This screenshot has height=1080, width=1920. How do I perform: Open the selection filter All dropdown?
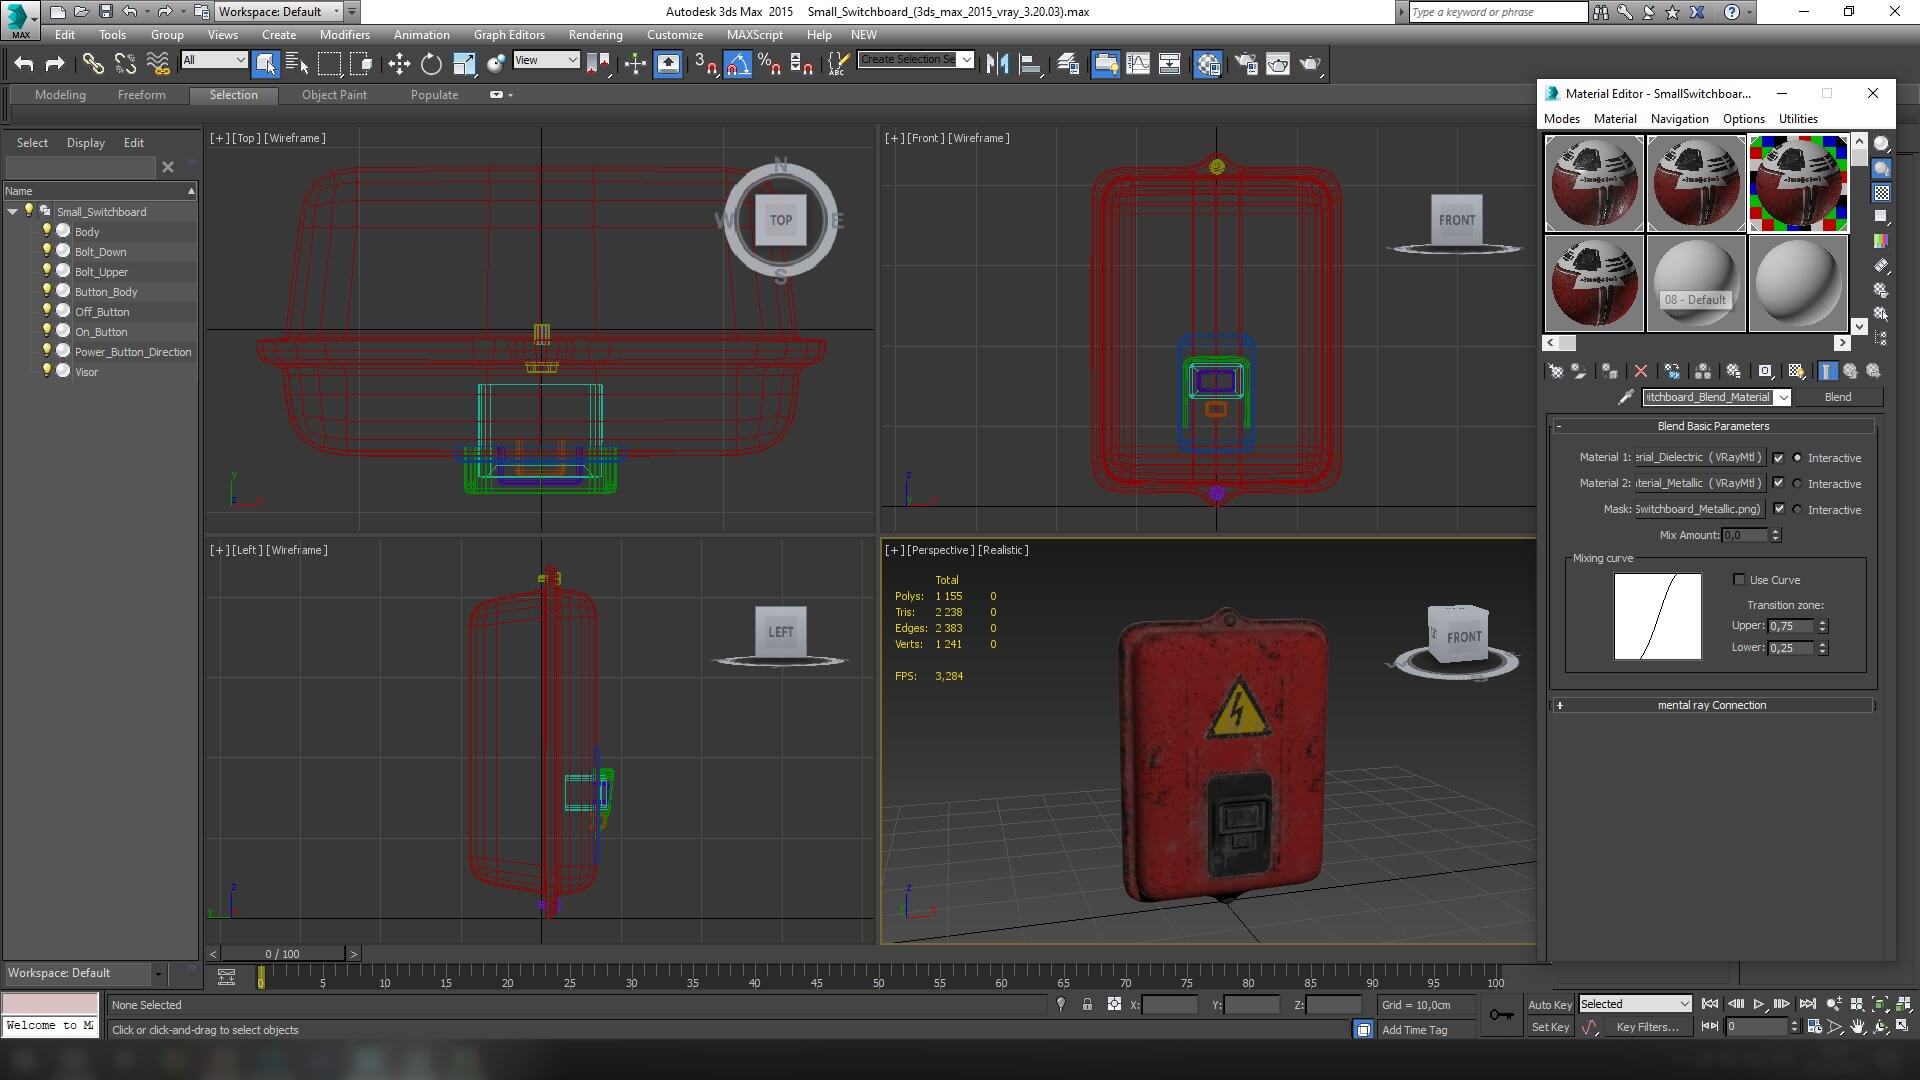click(214, 61)
